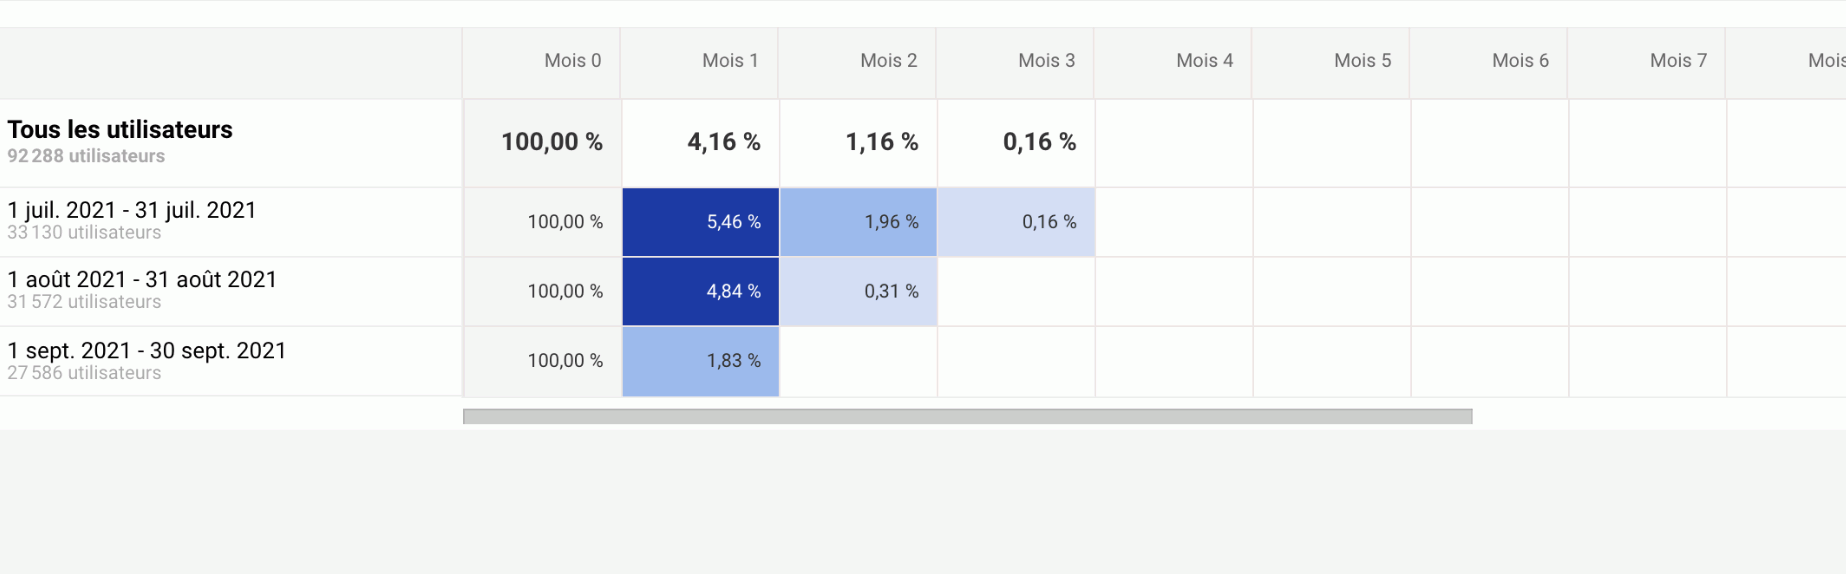Click the "Mois 2" column header
Viewport: 1846px width, 574px height.
pos(888,61)
